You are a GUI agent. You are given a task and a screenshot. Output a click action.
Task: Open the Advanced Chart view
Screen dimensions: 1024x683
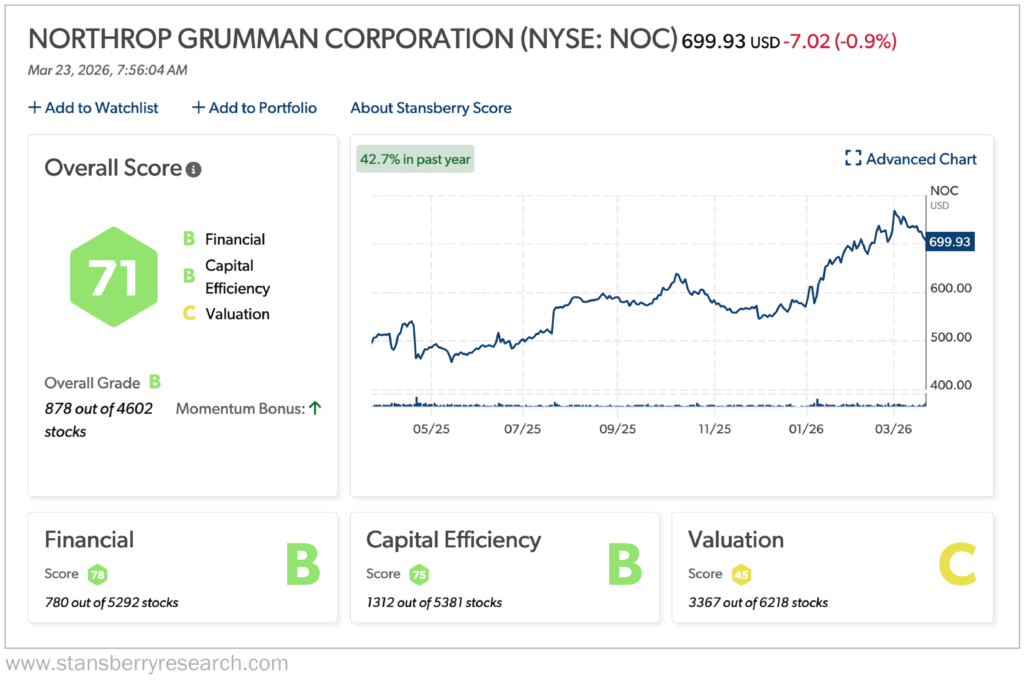pyautogui.click(x=910, y=159)
